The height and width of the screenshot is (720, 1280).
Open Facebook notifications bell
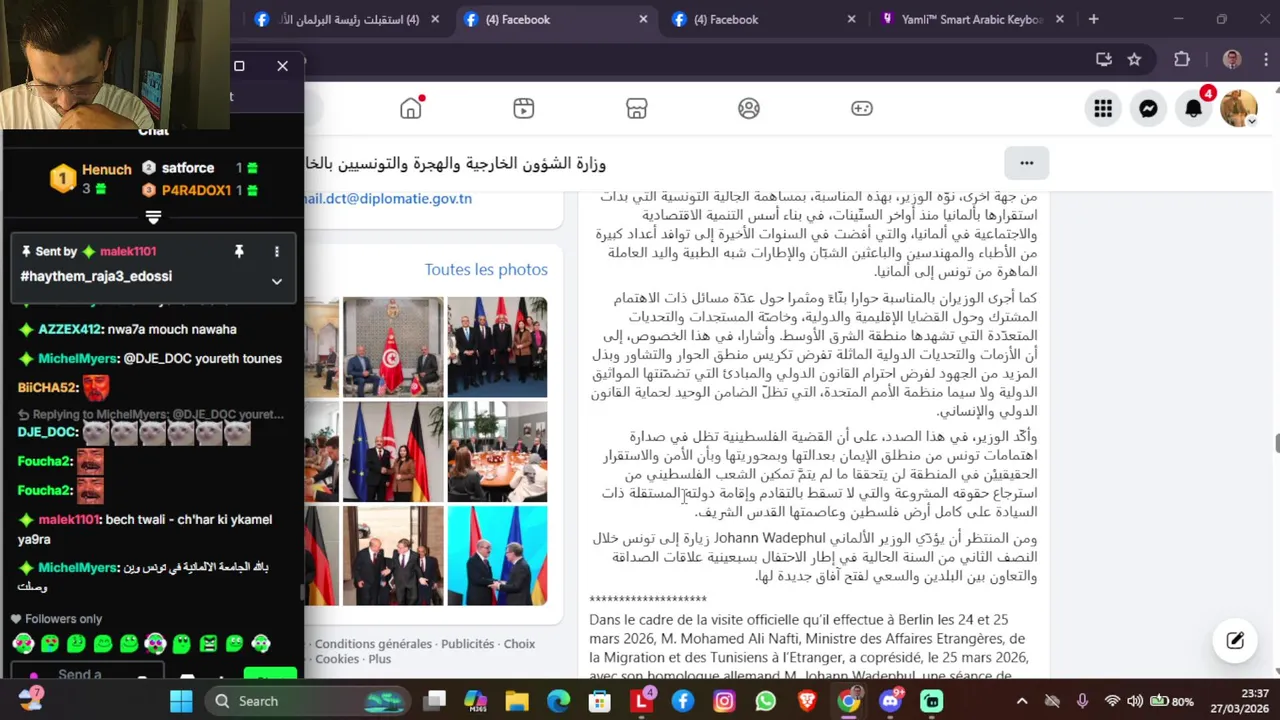tap(1193, 108)
